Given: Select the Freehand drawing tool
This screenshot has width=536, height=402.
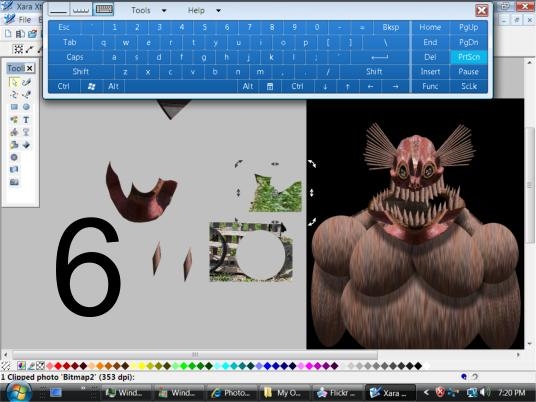Looking at the screenshot, I should pyautogui.click(x=26, y=82).
